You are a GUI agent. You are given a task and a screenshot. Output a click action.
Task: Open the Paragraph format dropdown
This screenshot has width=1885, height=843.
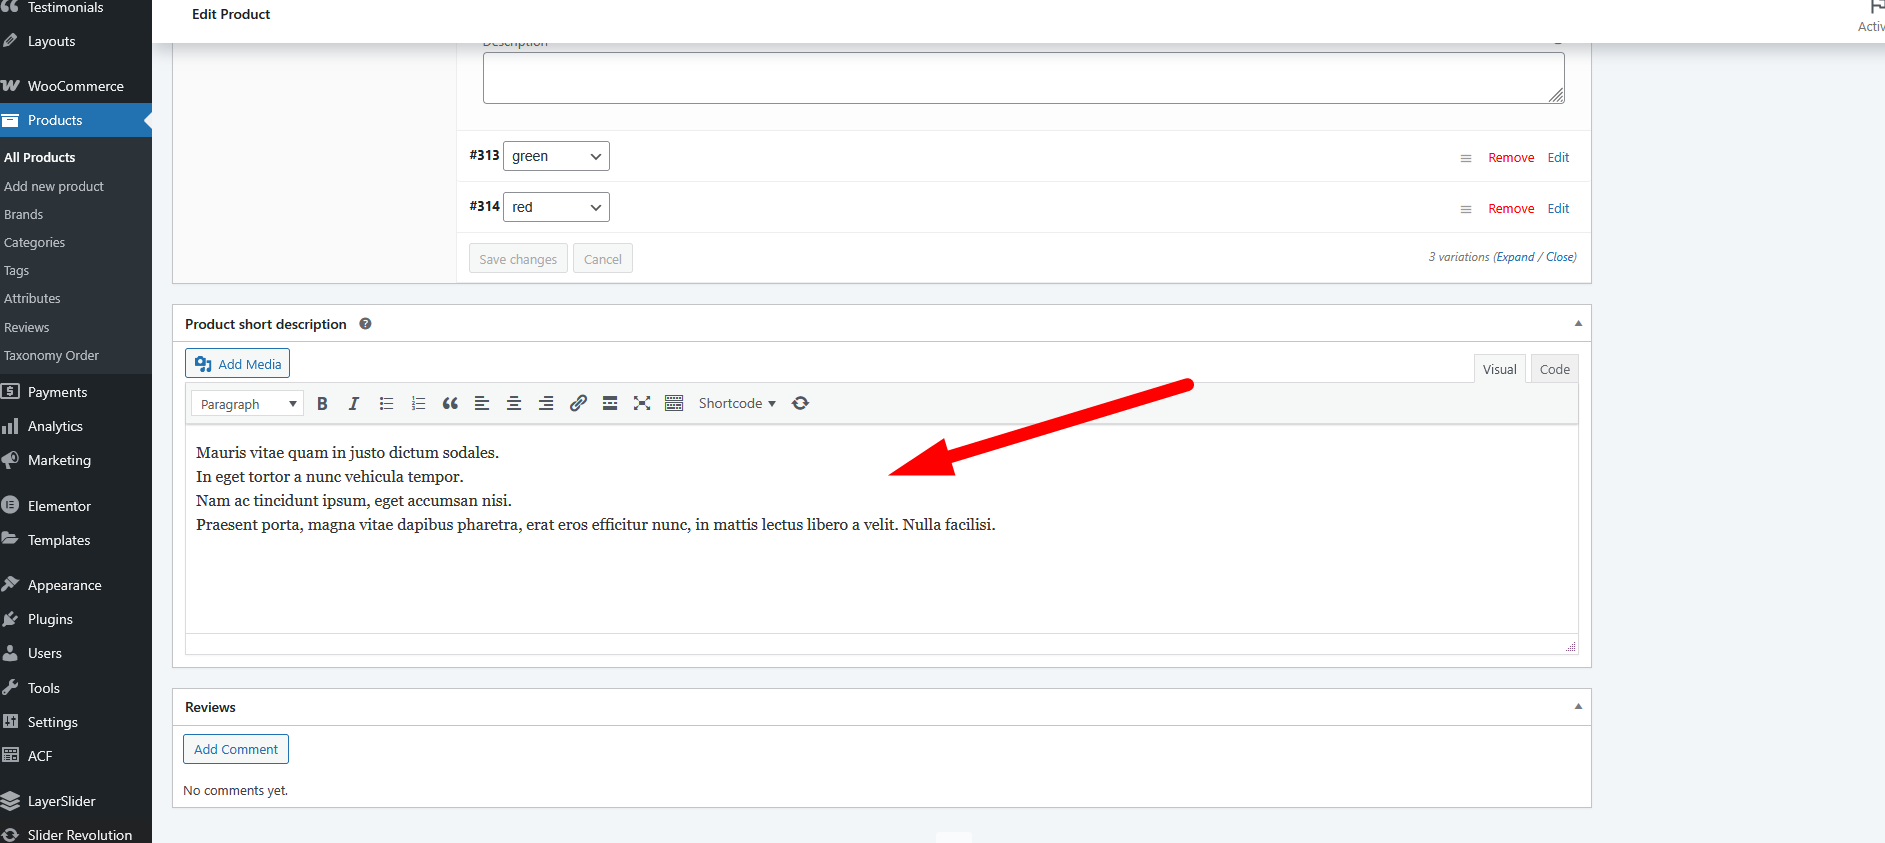(248, 404)
